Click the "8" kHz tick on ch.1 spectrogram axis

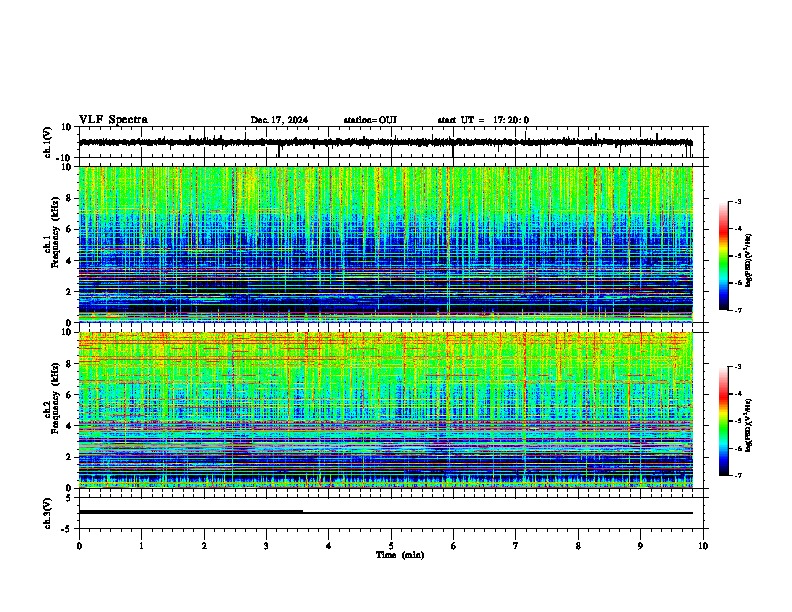(x=70, y=198)
